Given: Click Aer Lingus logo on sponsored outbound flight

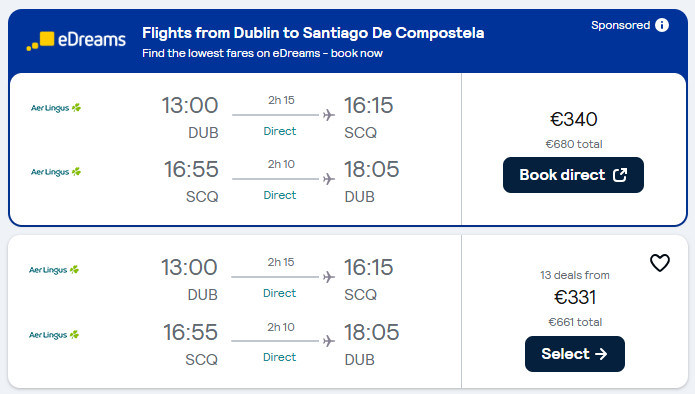Looking at the screenshot, I should (56, 108).
